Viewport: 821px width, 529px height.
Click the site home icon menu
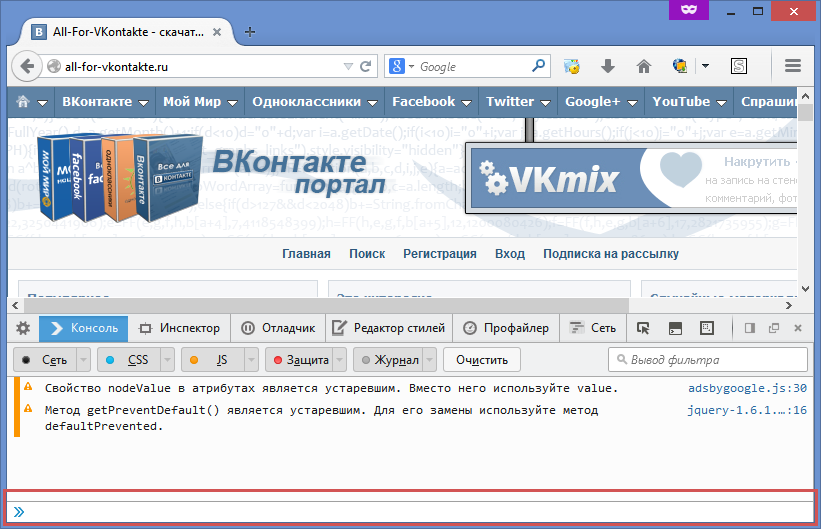coord(31,102)
